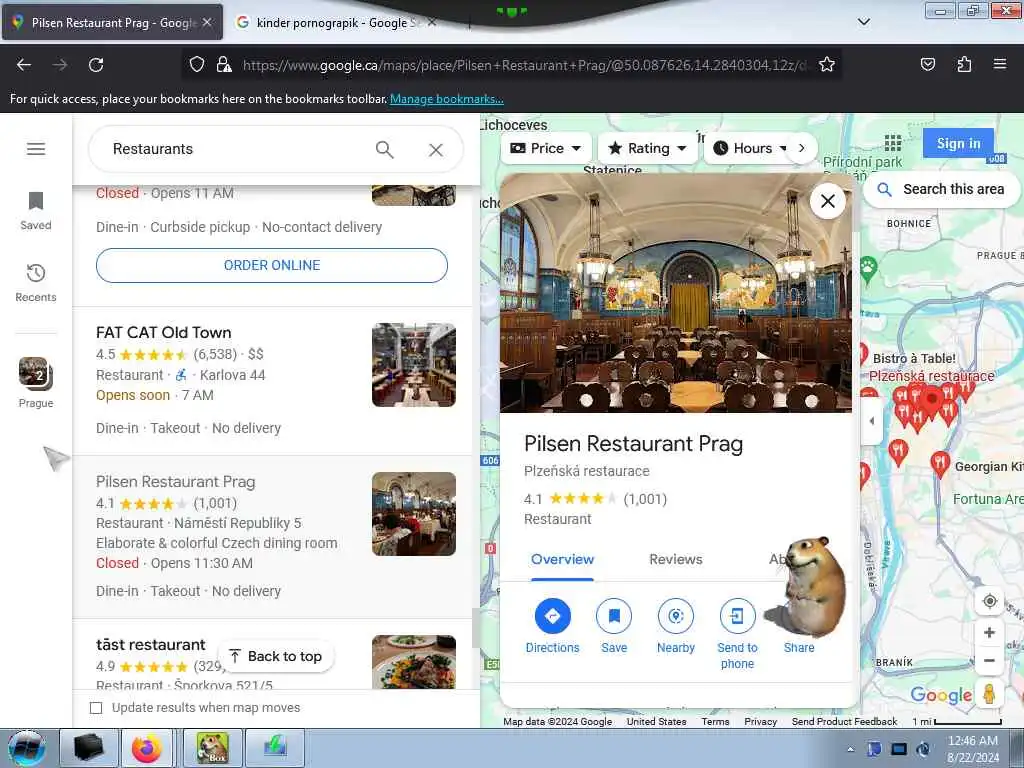Viewport: 1024px width, 768px height.
Task: Expand the Hours filter dropdown
Action: tap(749, 148)
